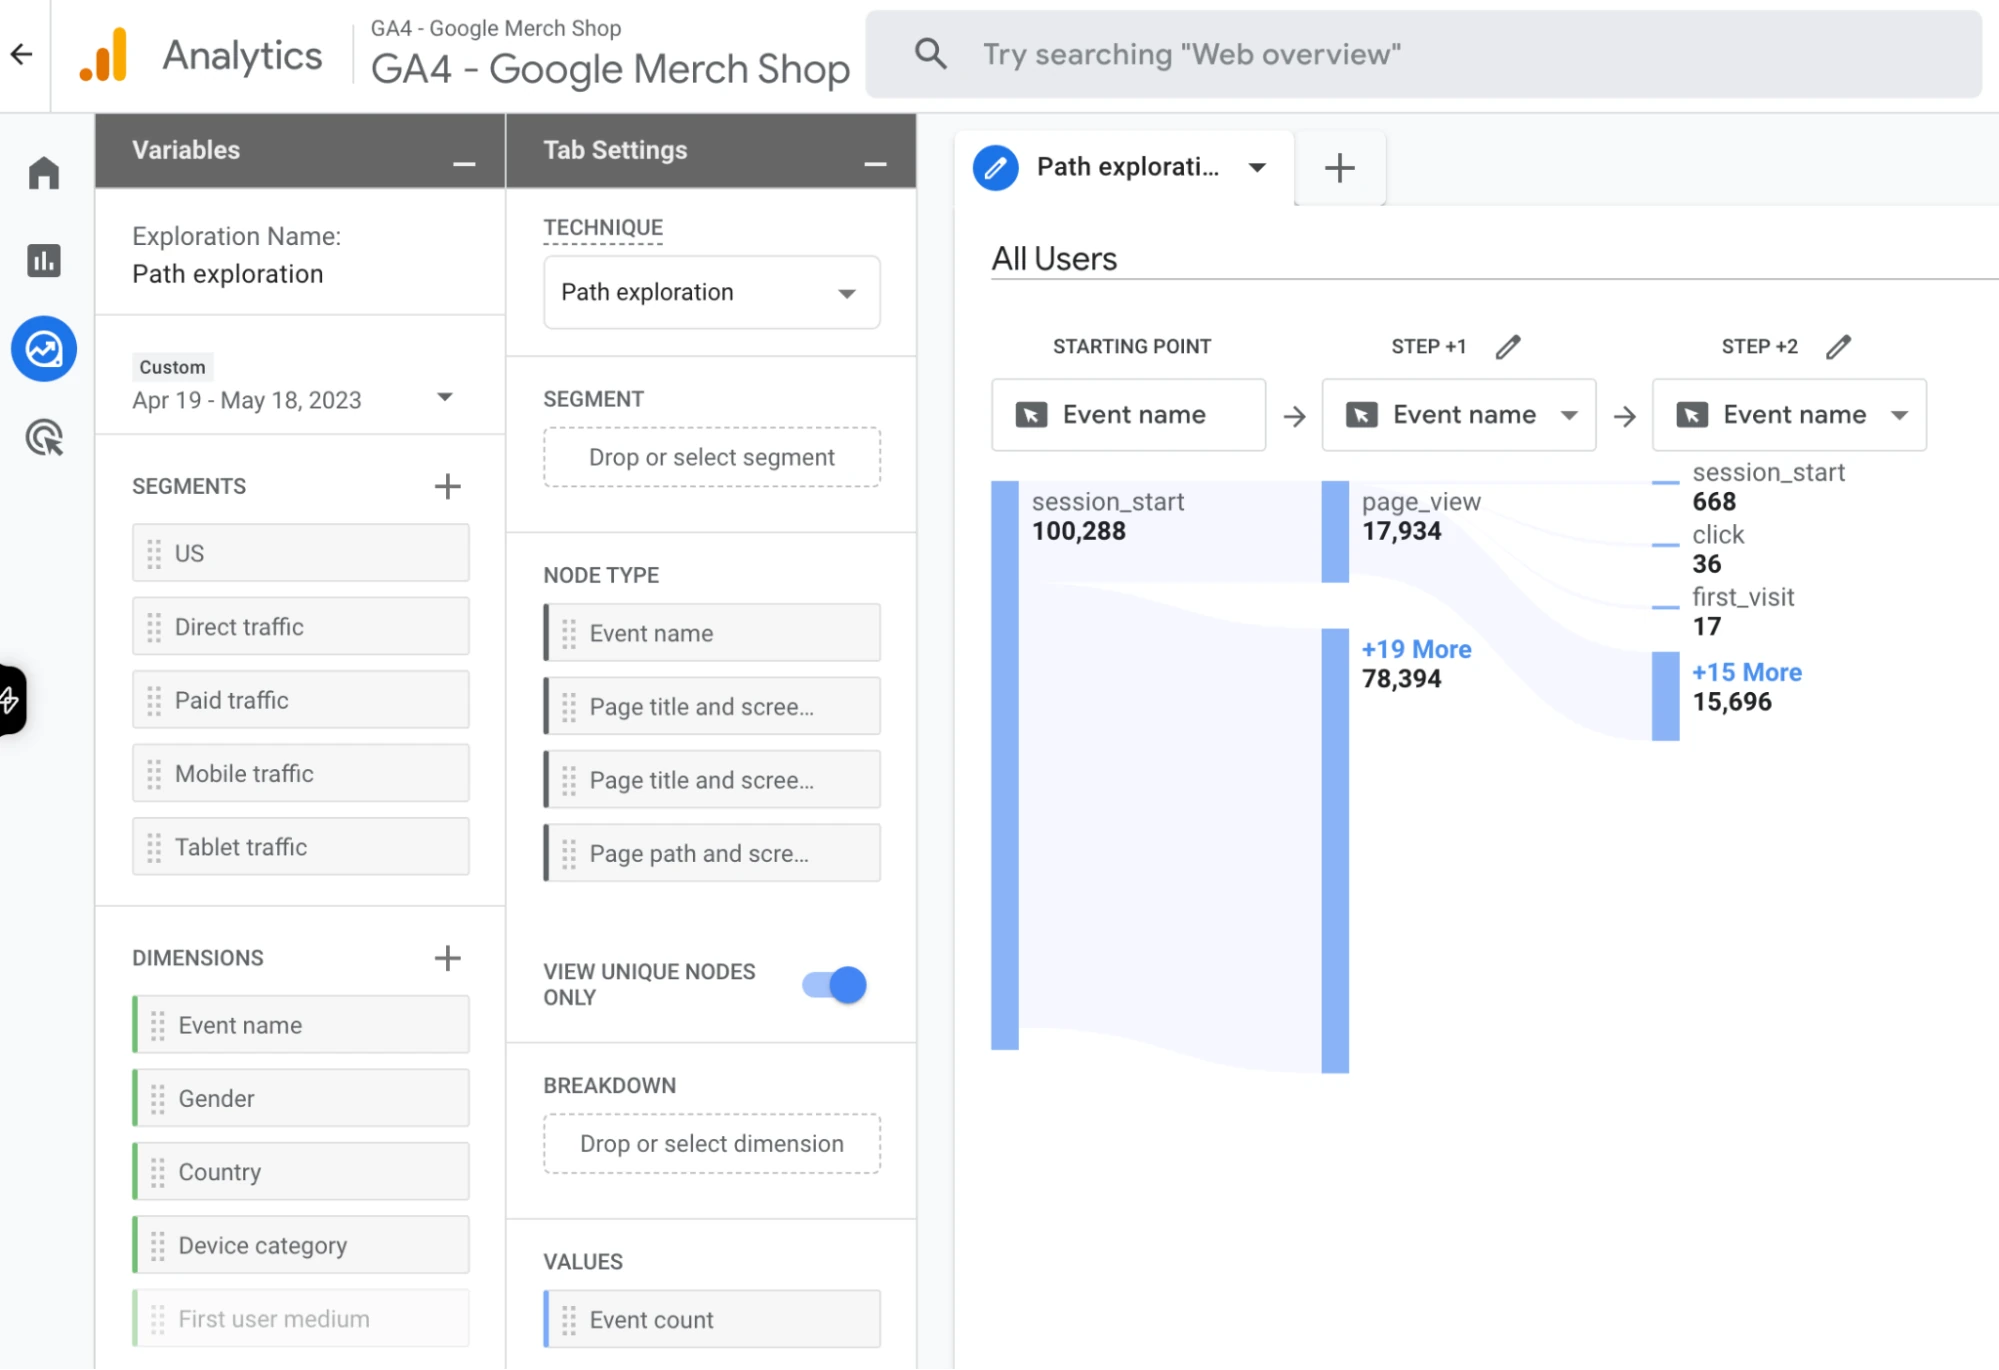1999x1370 pixels.
Task: Select the Tablet traffic segment
Action: [300, 847]
